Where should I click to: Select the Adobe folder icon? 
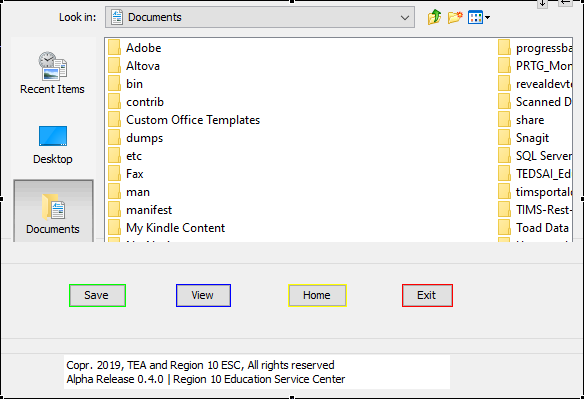[x=114, y=48]
